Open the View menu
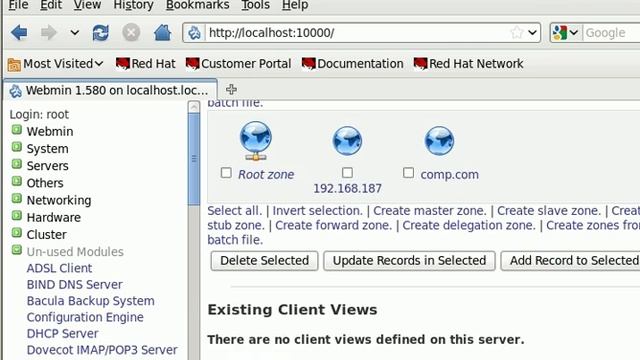The width and height of the screenshot is (640, 360). (87, 5)
